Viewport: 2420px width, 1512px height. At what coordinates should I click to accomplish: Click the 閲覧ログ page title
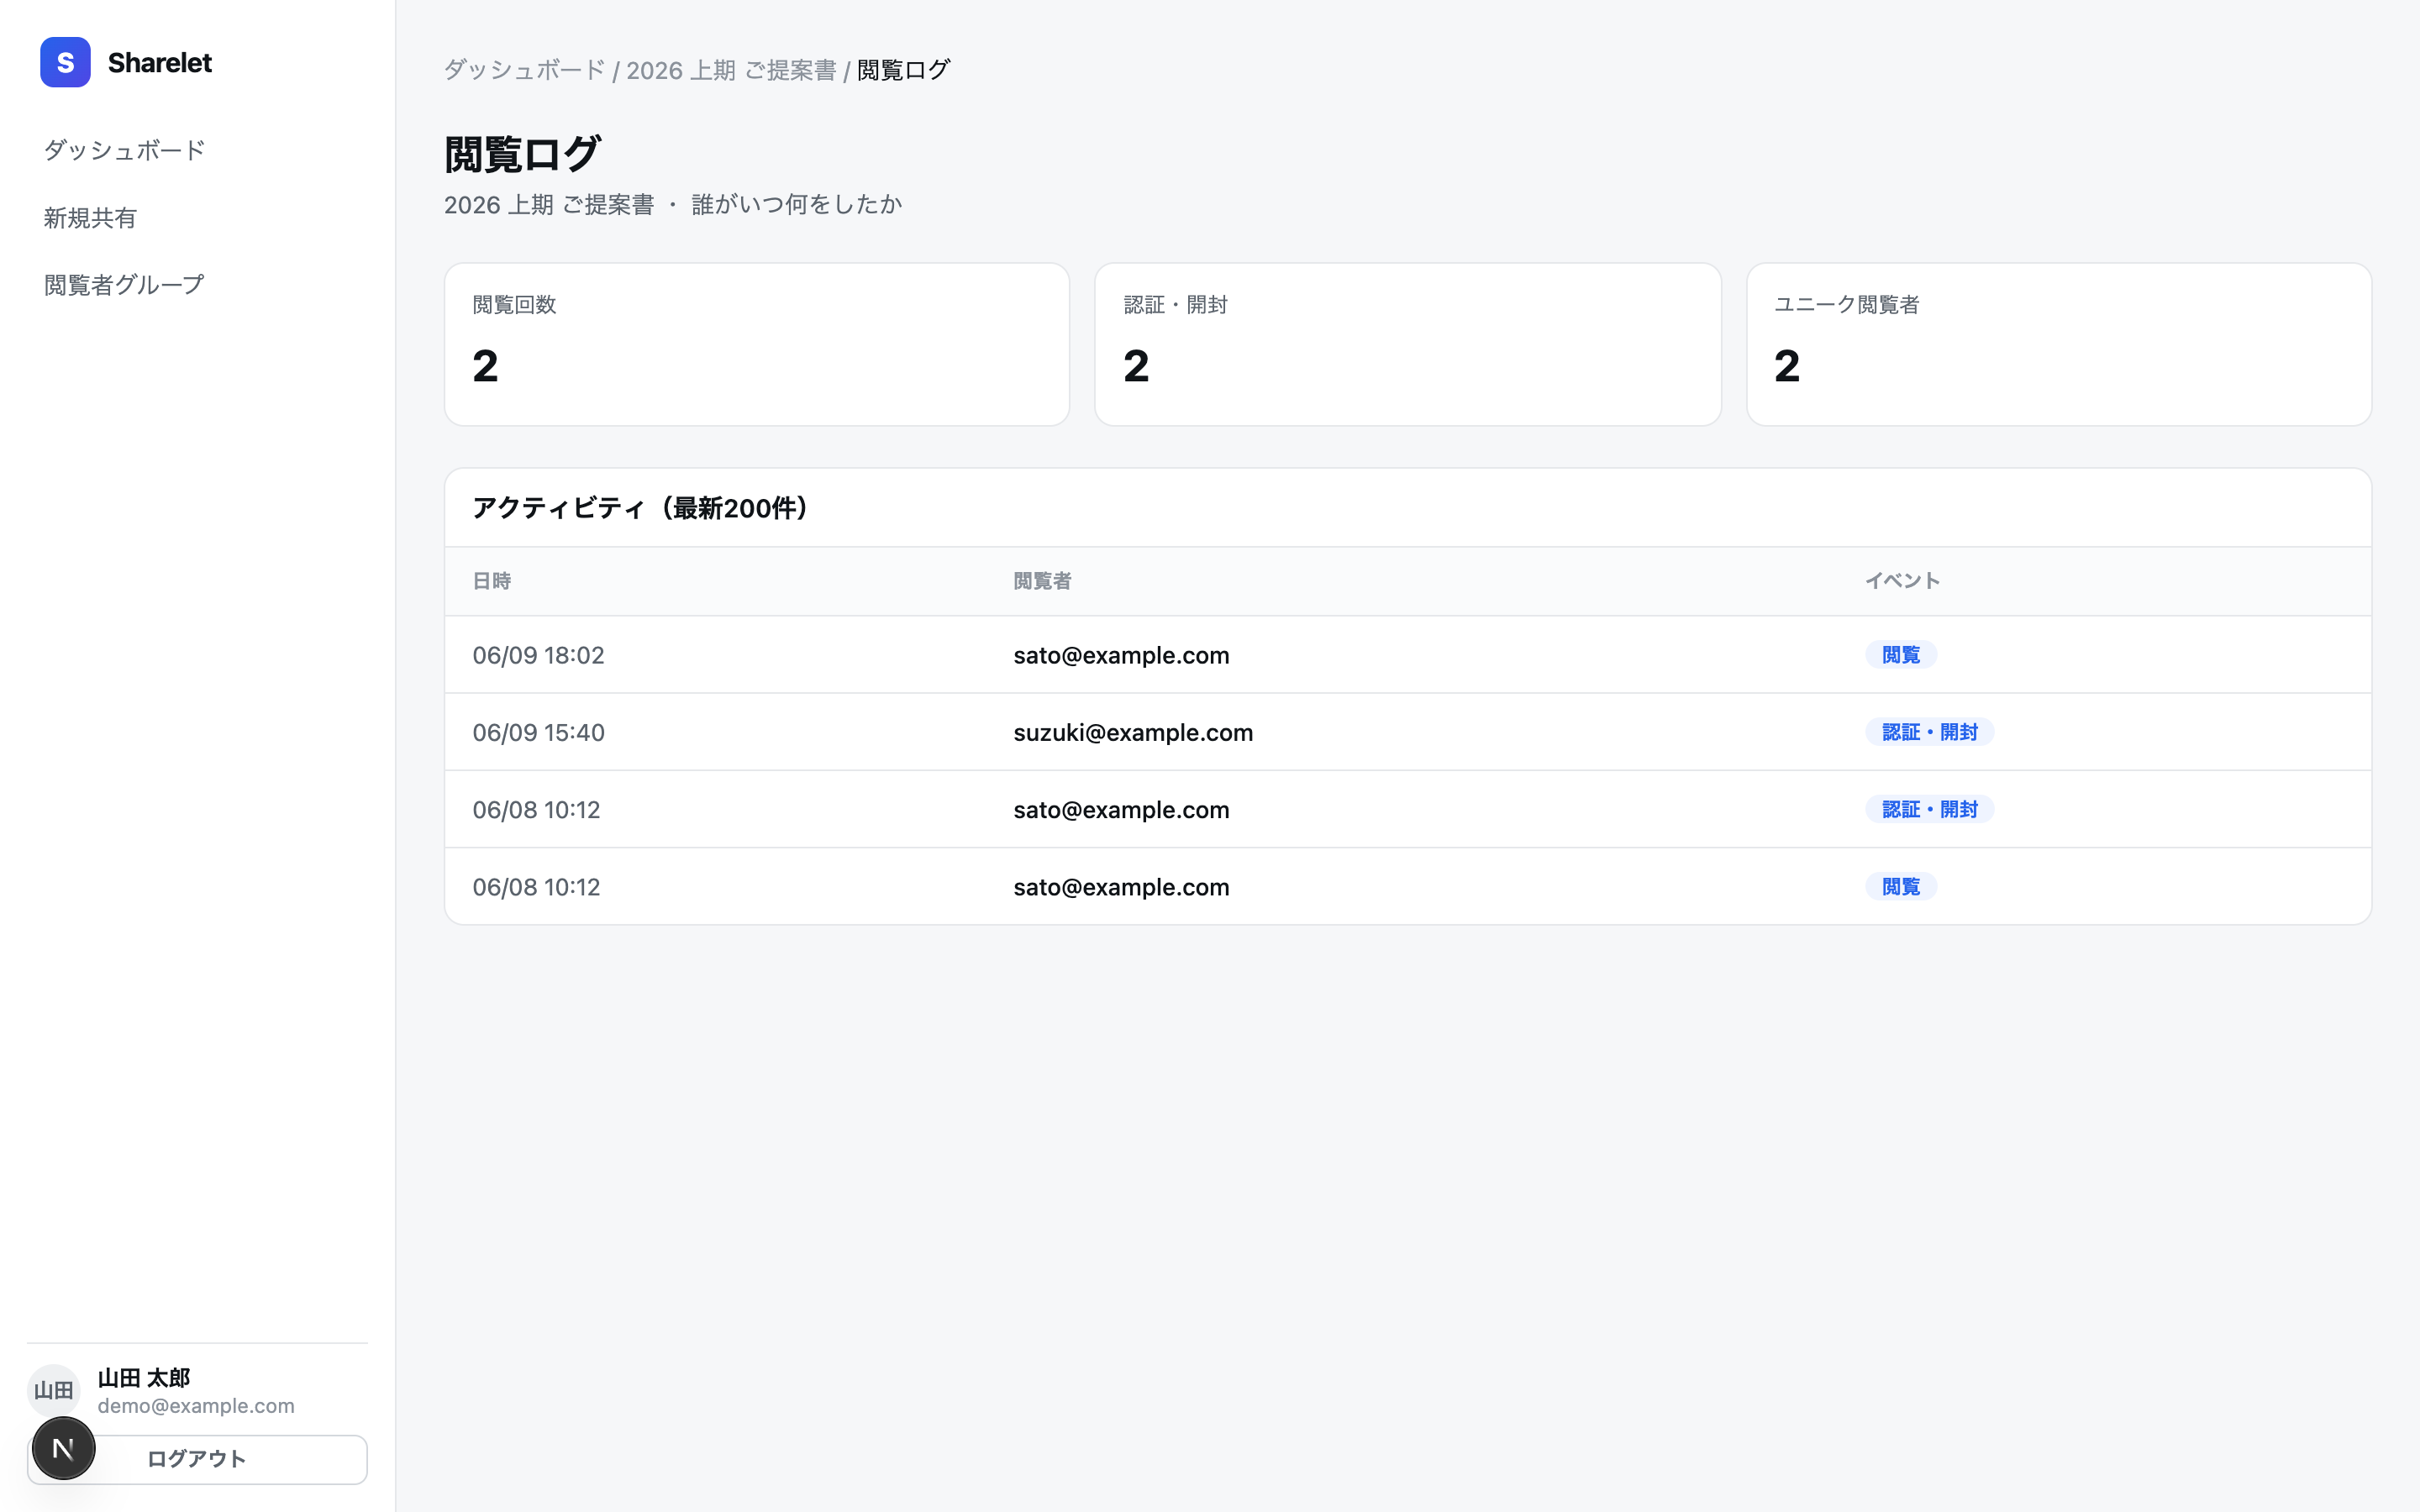pos(522,154)
